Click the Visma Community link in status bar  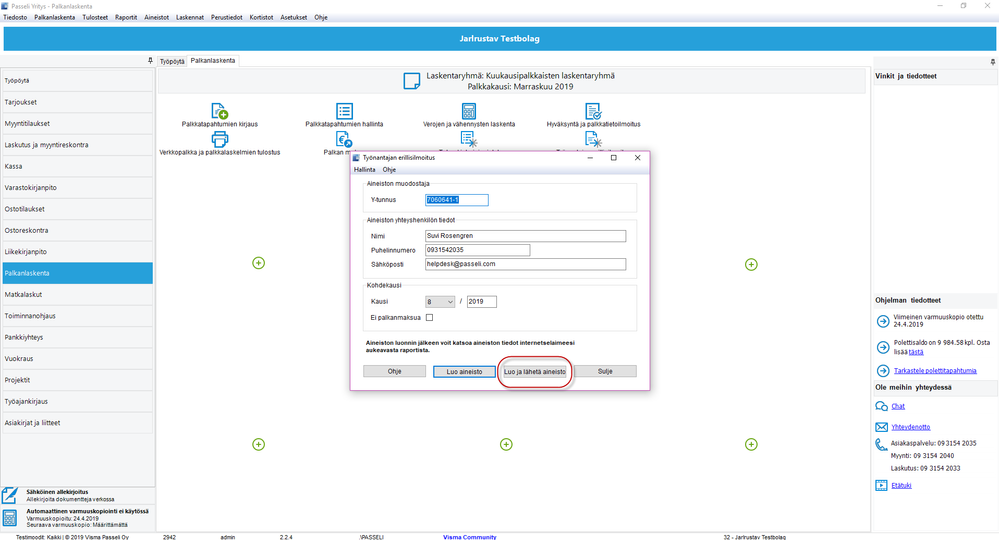tap(470, 537)
